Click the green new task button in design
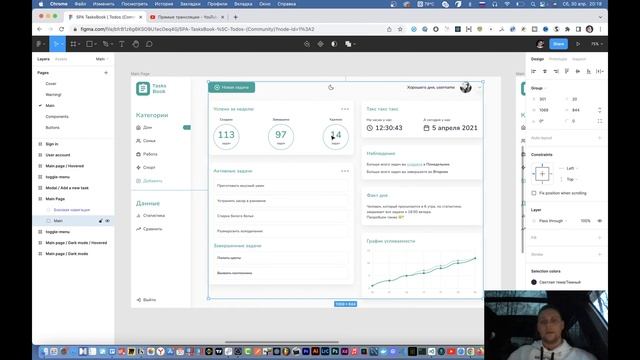This screenshot has width=640, height=360. pyautogui.click(x=232, y=87)
